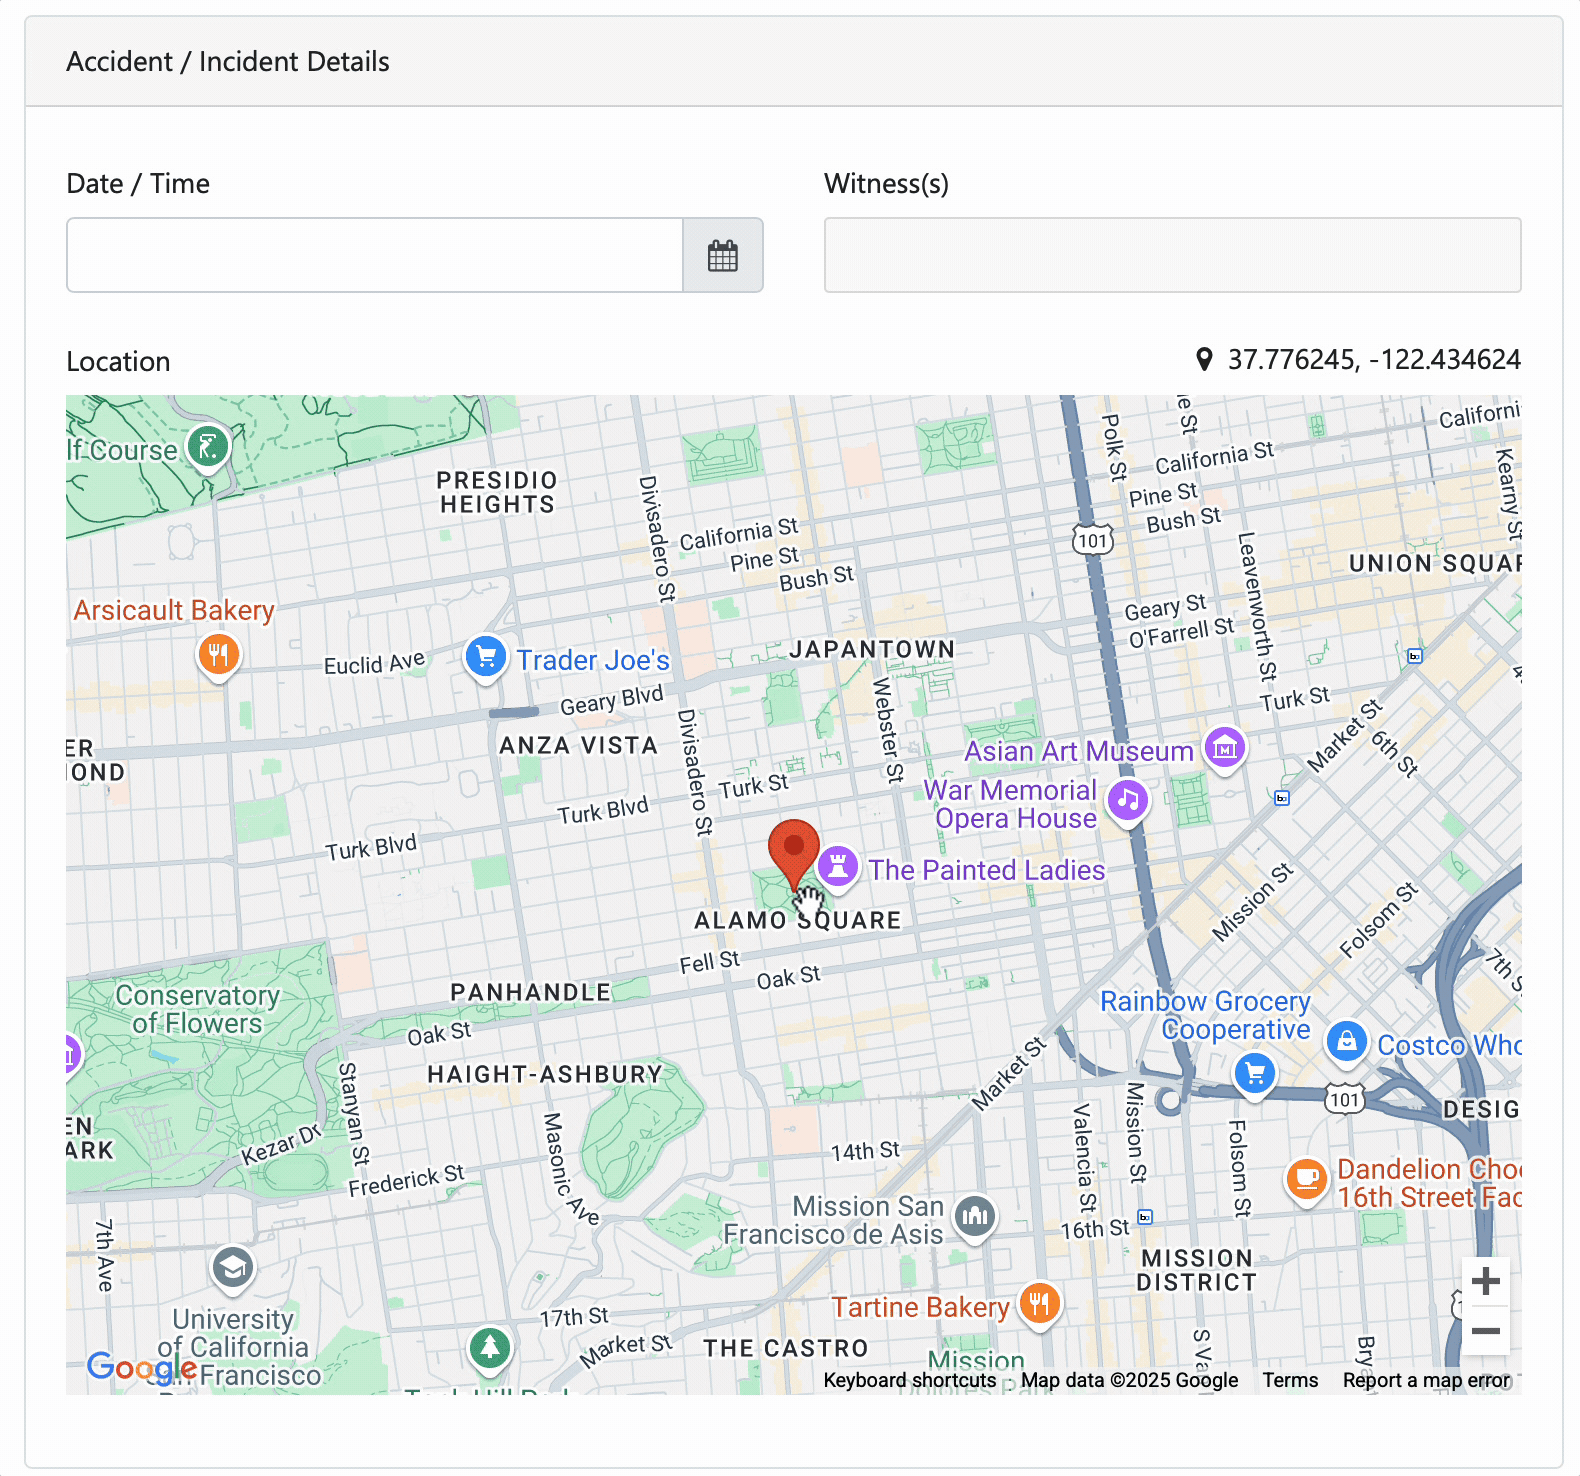Click the Asian Art Museum marker
Viewport: 1580px width, 1476px height.
1225,749
